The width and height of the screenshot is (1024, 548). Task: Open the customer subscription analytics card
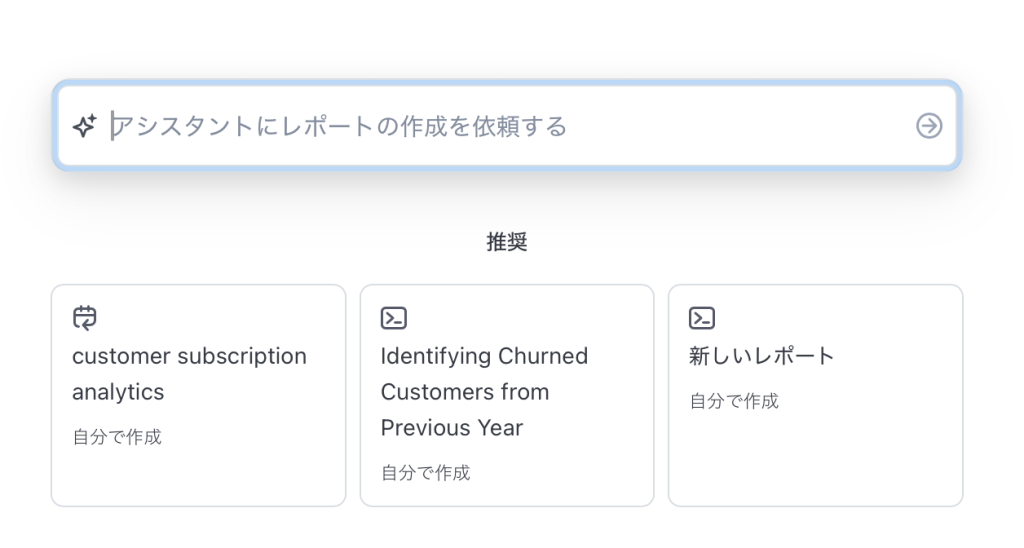click(x=199, y=395)
